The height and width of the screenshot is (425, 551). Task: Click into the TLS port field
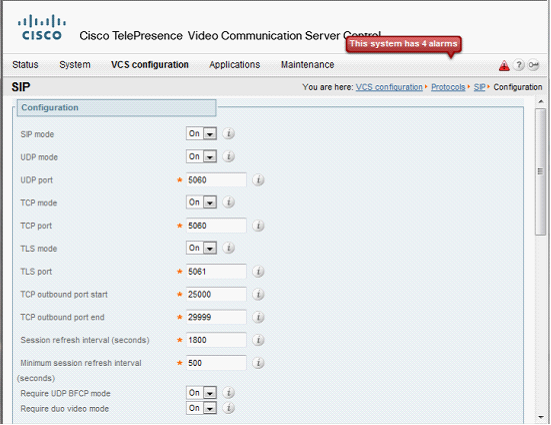[x=216, y=271]
